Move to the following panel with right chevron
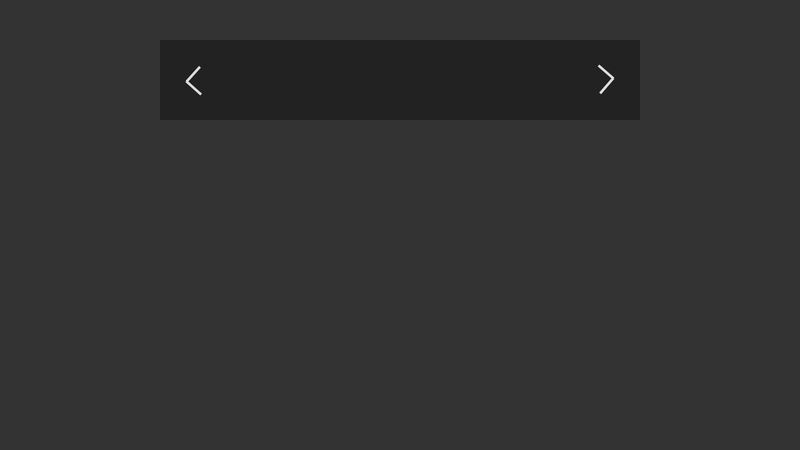 606,79
